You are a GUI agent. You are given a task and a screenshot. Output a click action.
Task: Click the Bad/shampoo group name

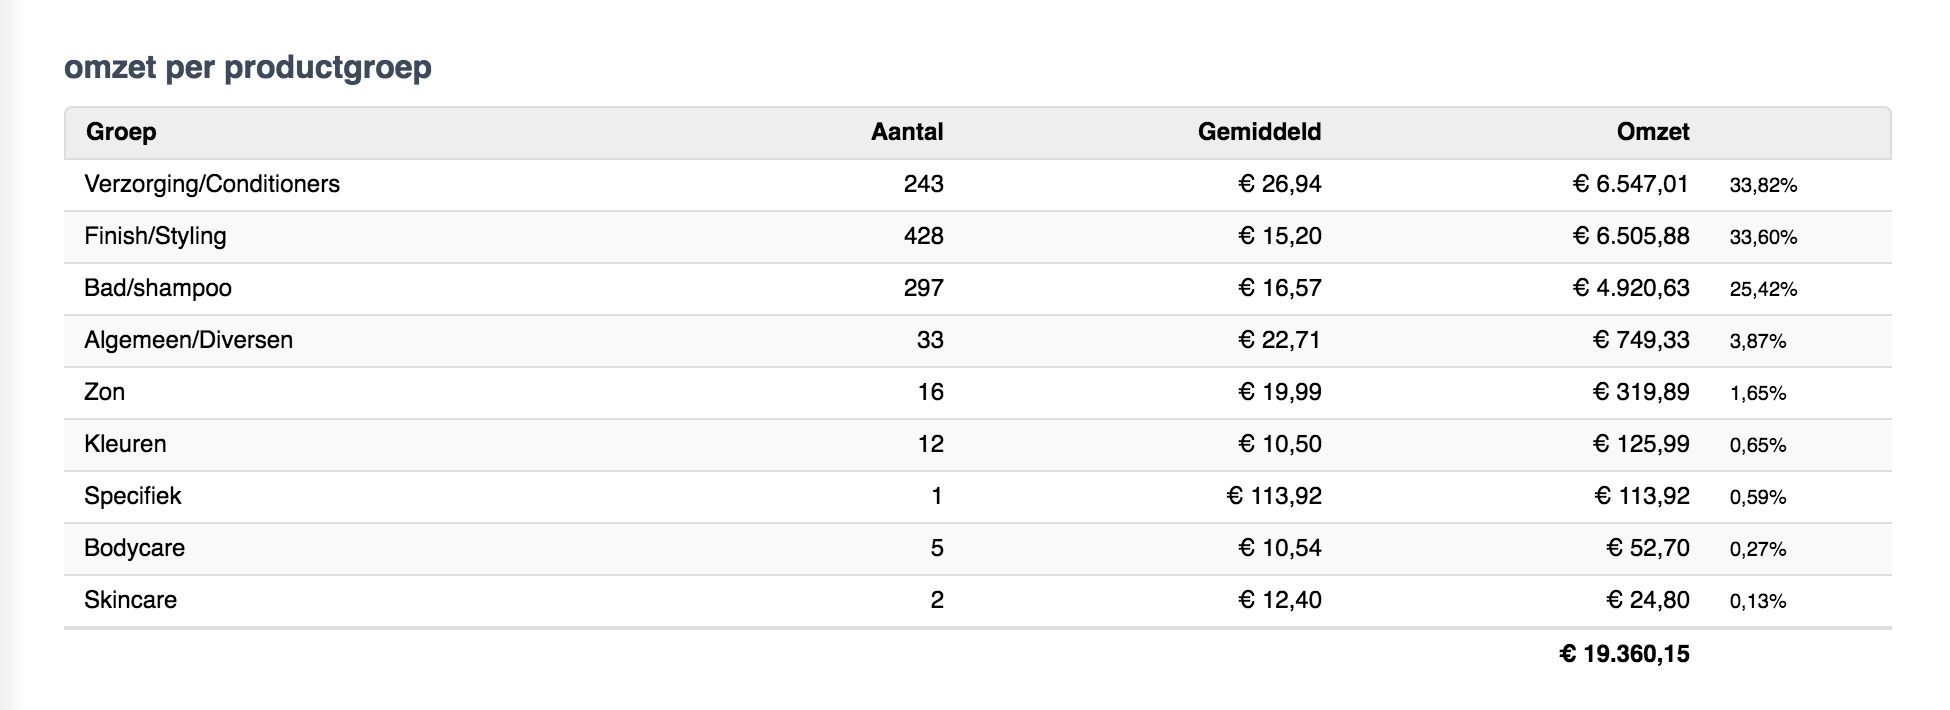(158, 288)
